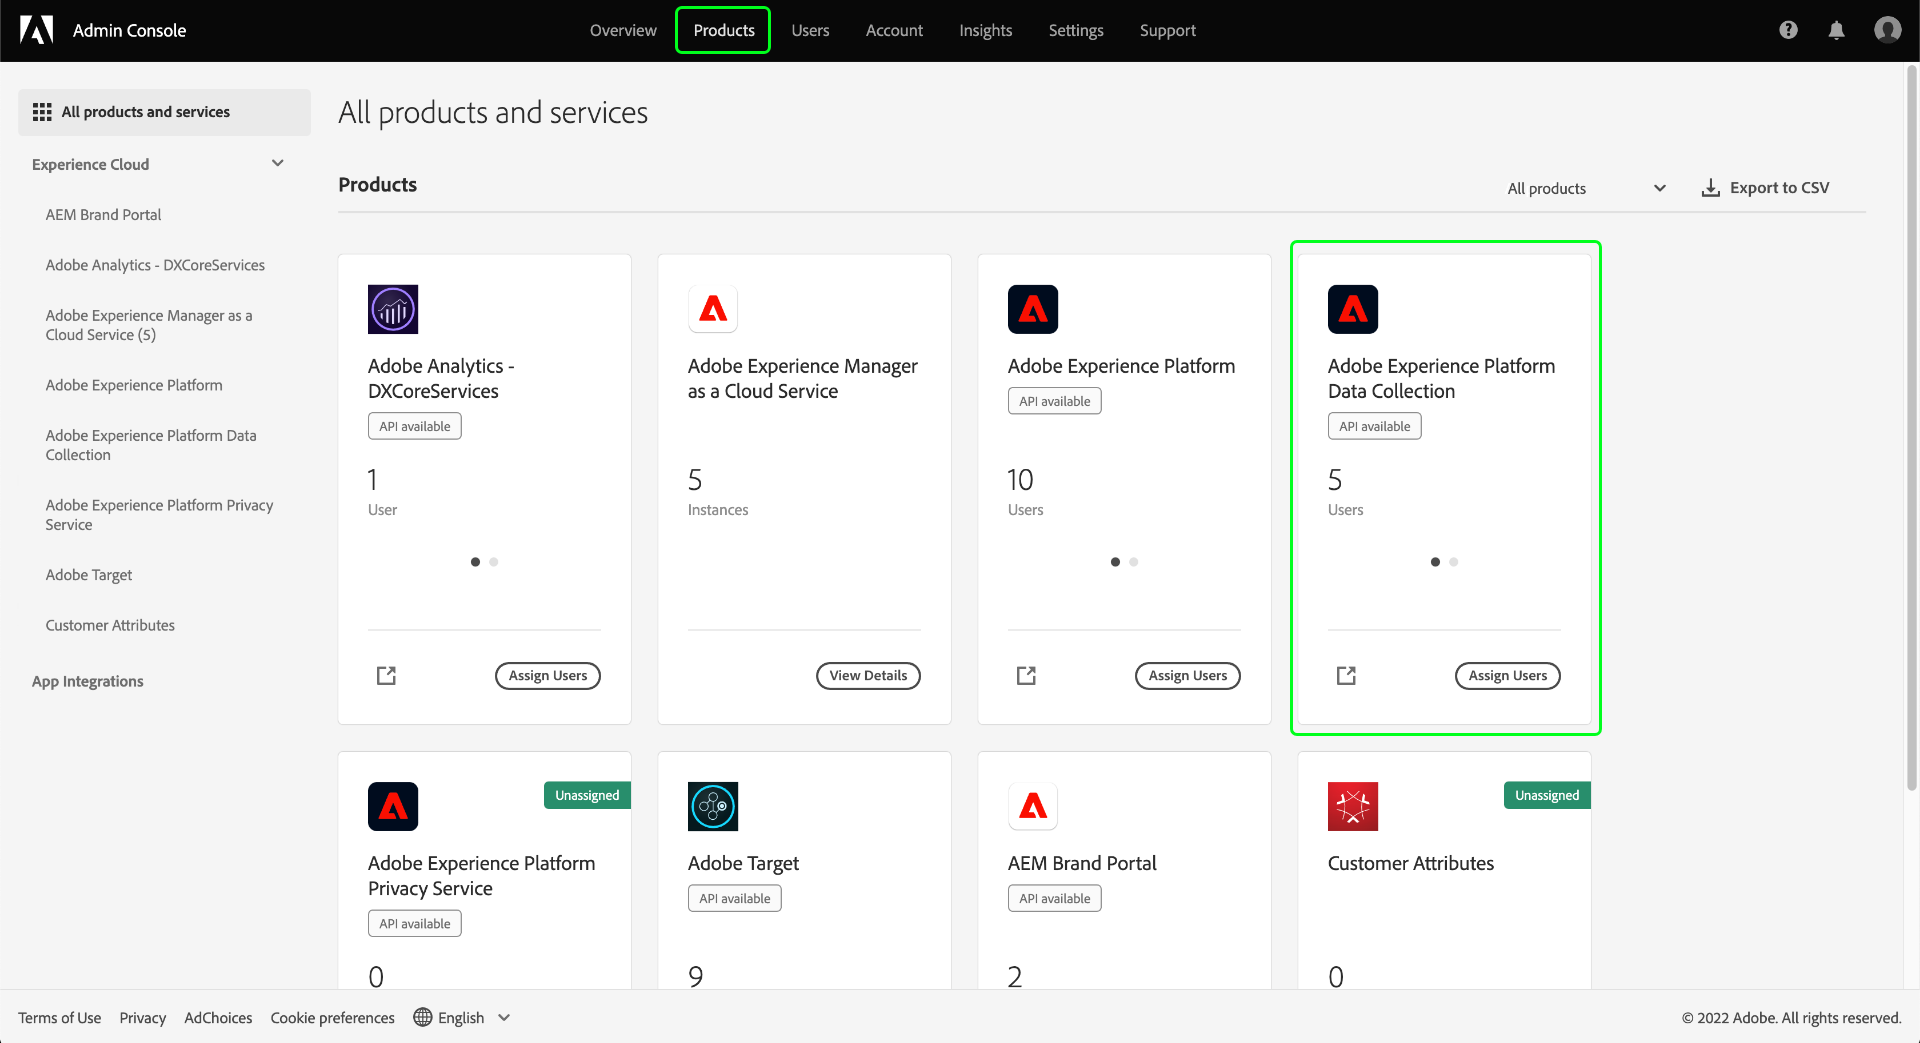
Task: Open the English language dropdown
Action: 462,1017
